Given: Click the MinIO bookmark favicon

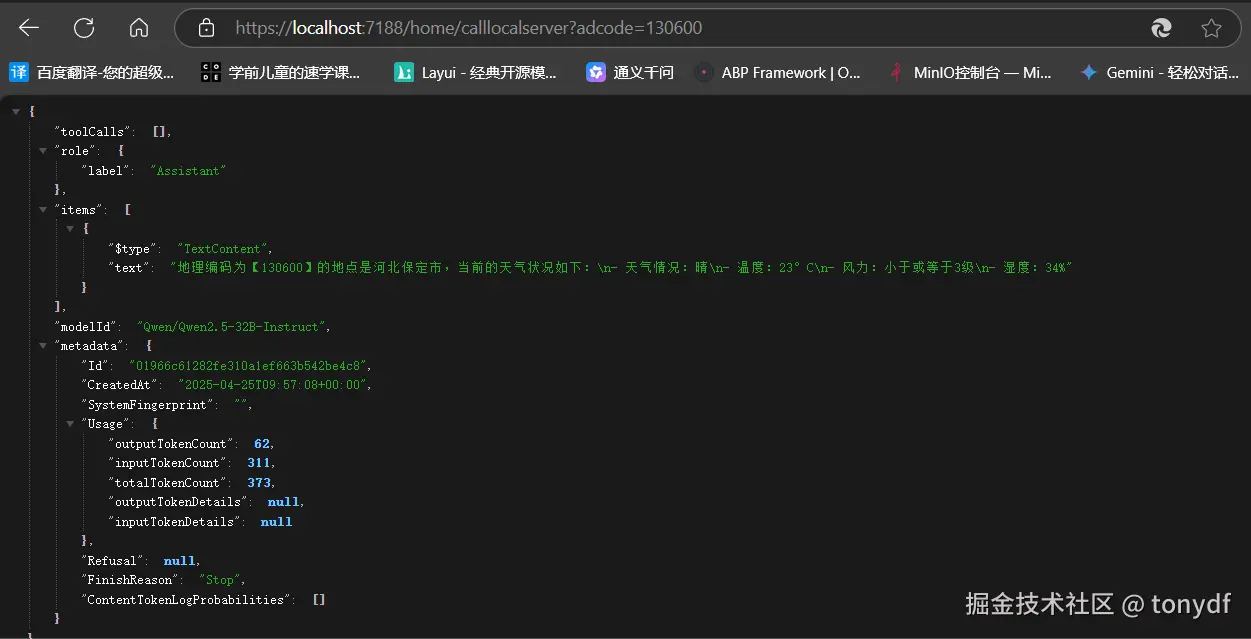Looking at the screenshot, I should (897, 72).
